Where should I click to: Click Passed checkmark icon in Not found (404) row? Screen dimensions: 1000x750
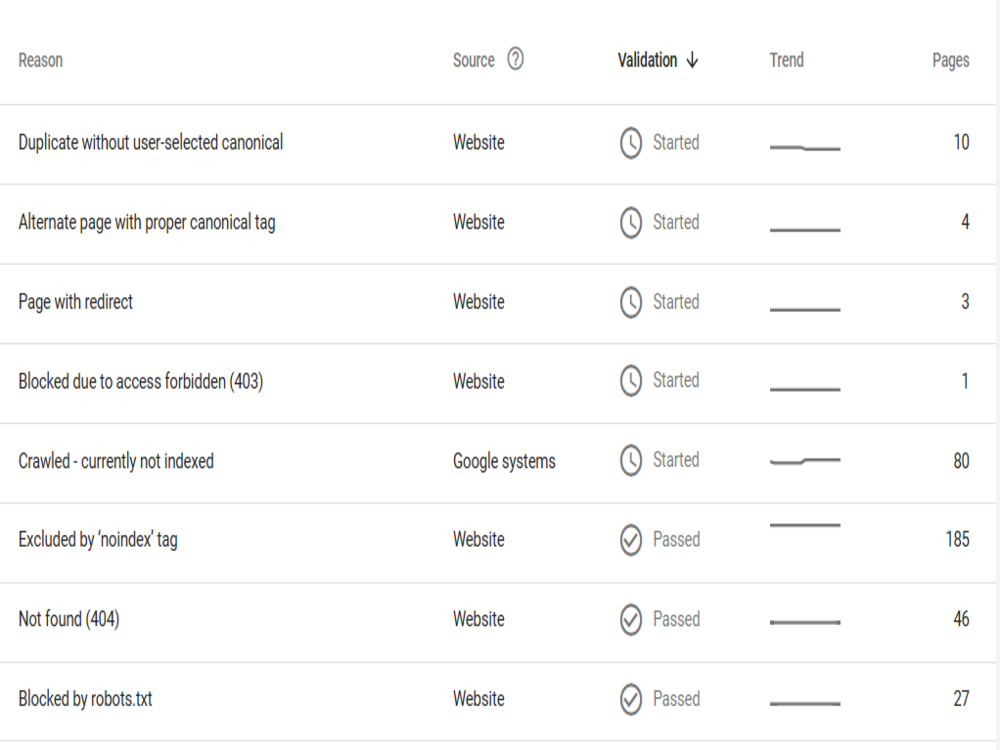631,620
